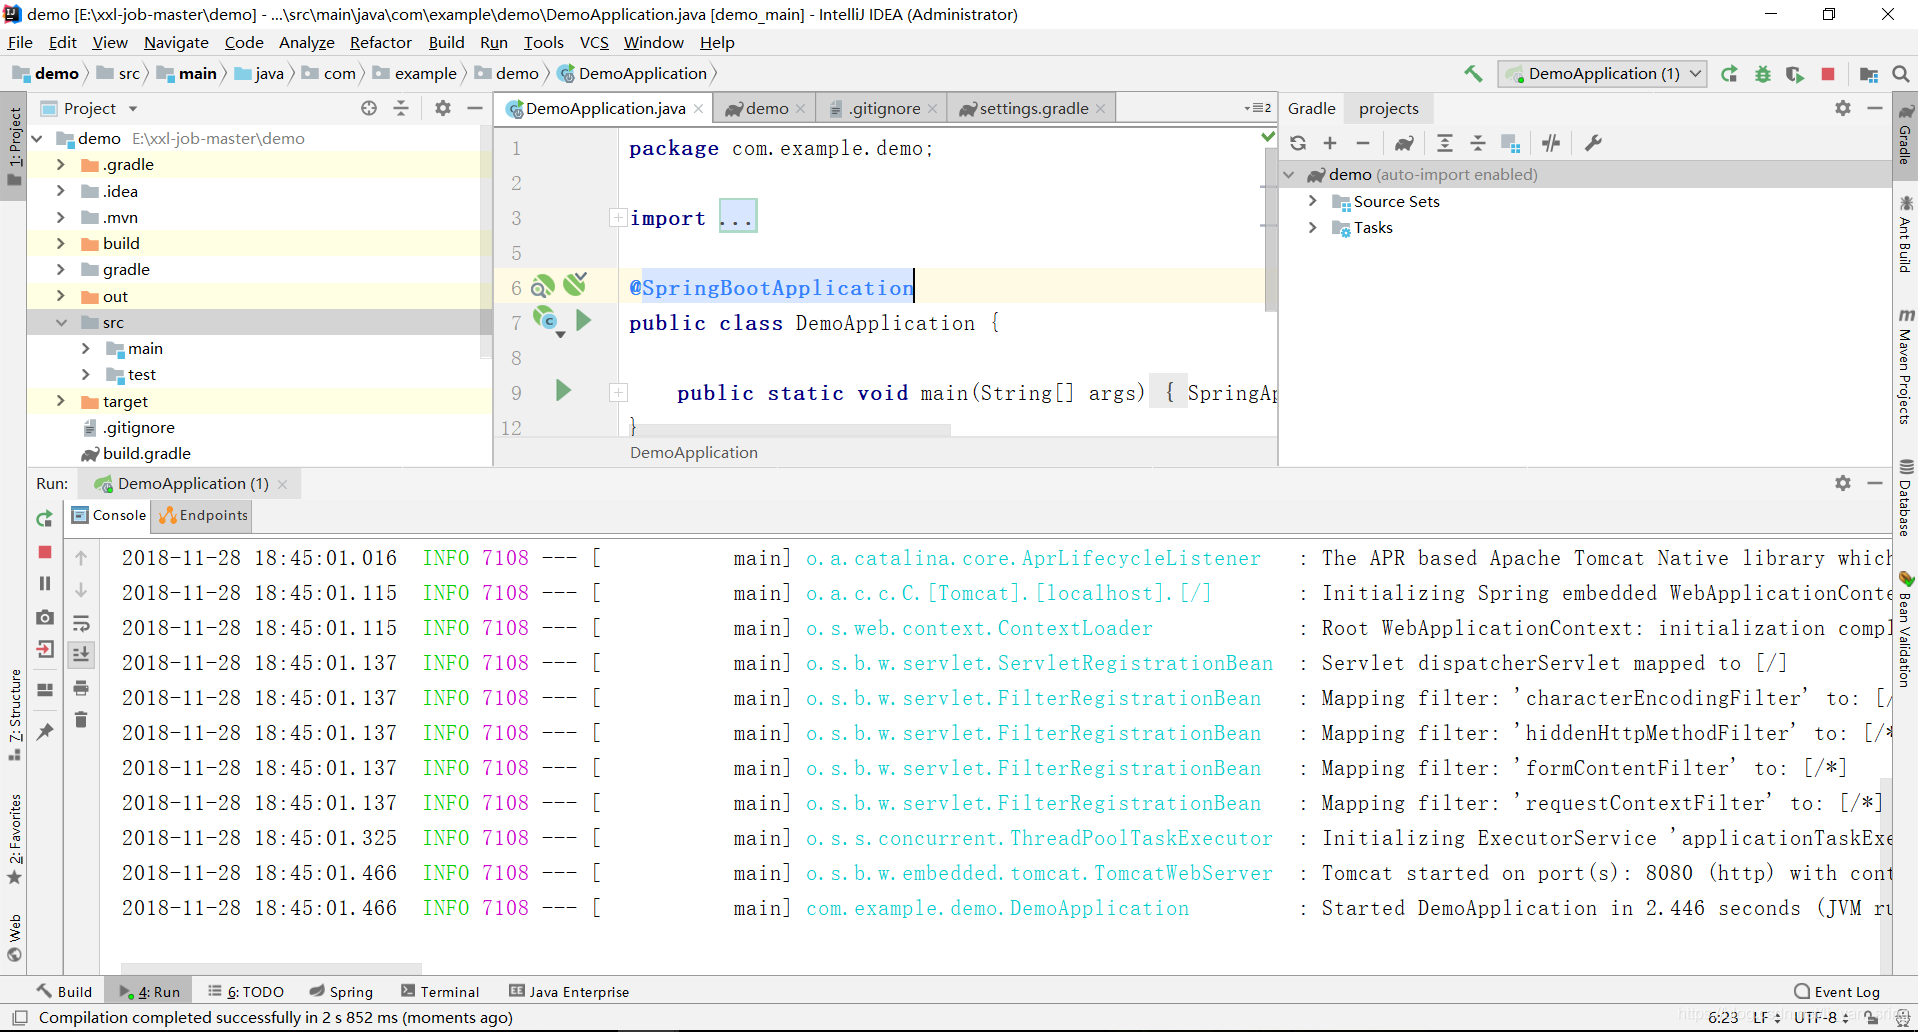The width and height of the screenshot is (1918, 1032).
Task: Clear all console output trash icon
Action: tap(81, 719)
